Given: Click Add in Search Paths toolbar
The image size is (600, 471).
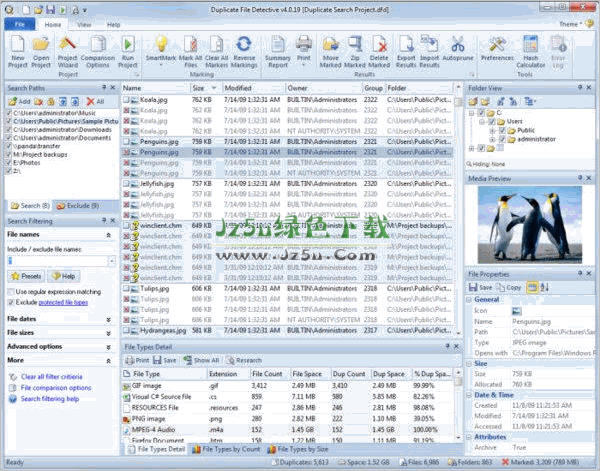Looking at the screenshot, I should click(19, 101).
